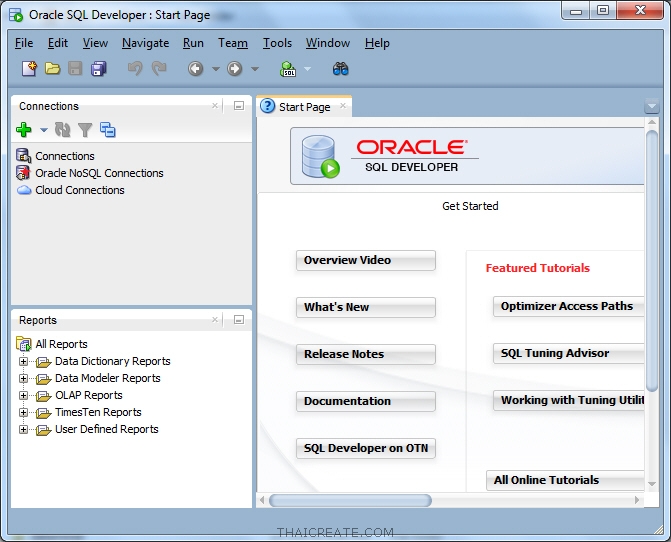Click the green plus New Connection icon

tap(24, 130)
